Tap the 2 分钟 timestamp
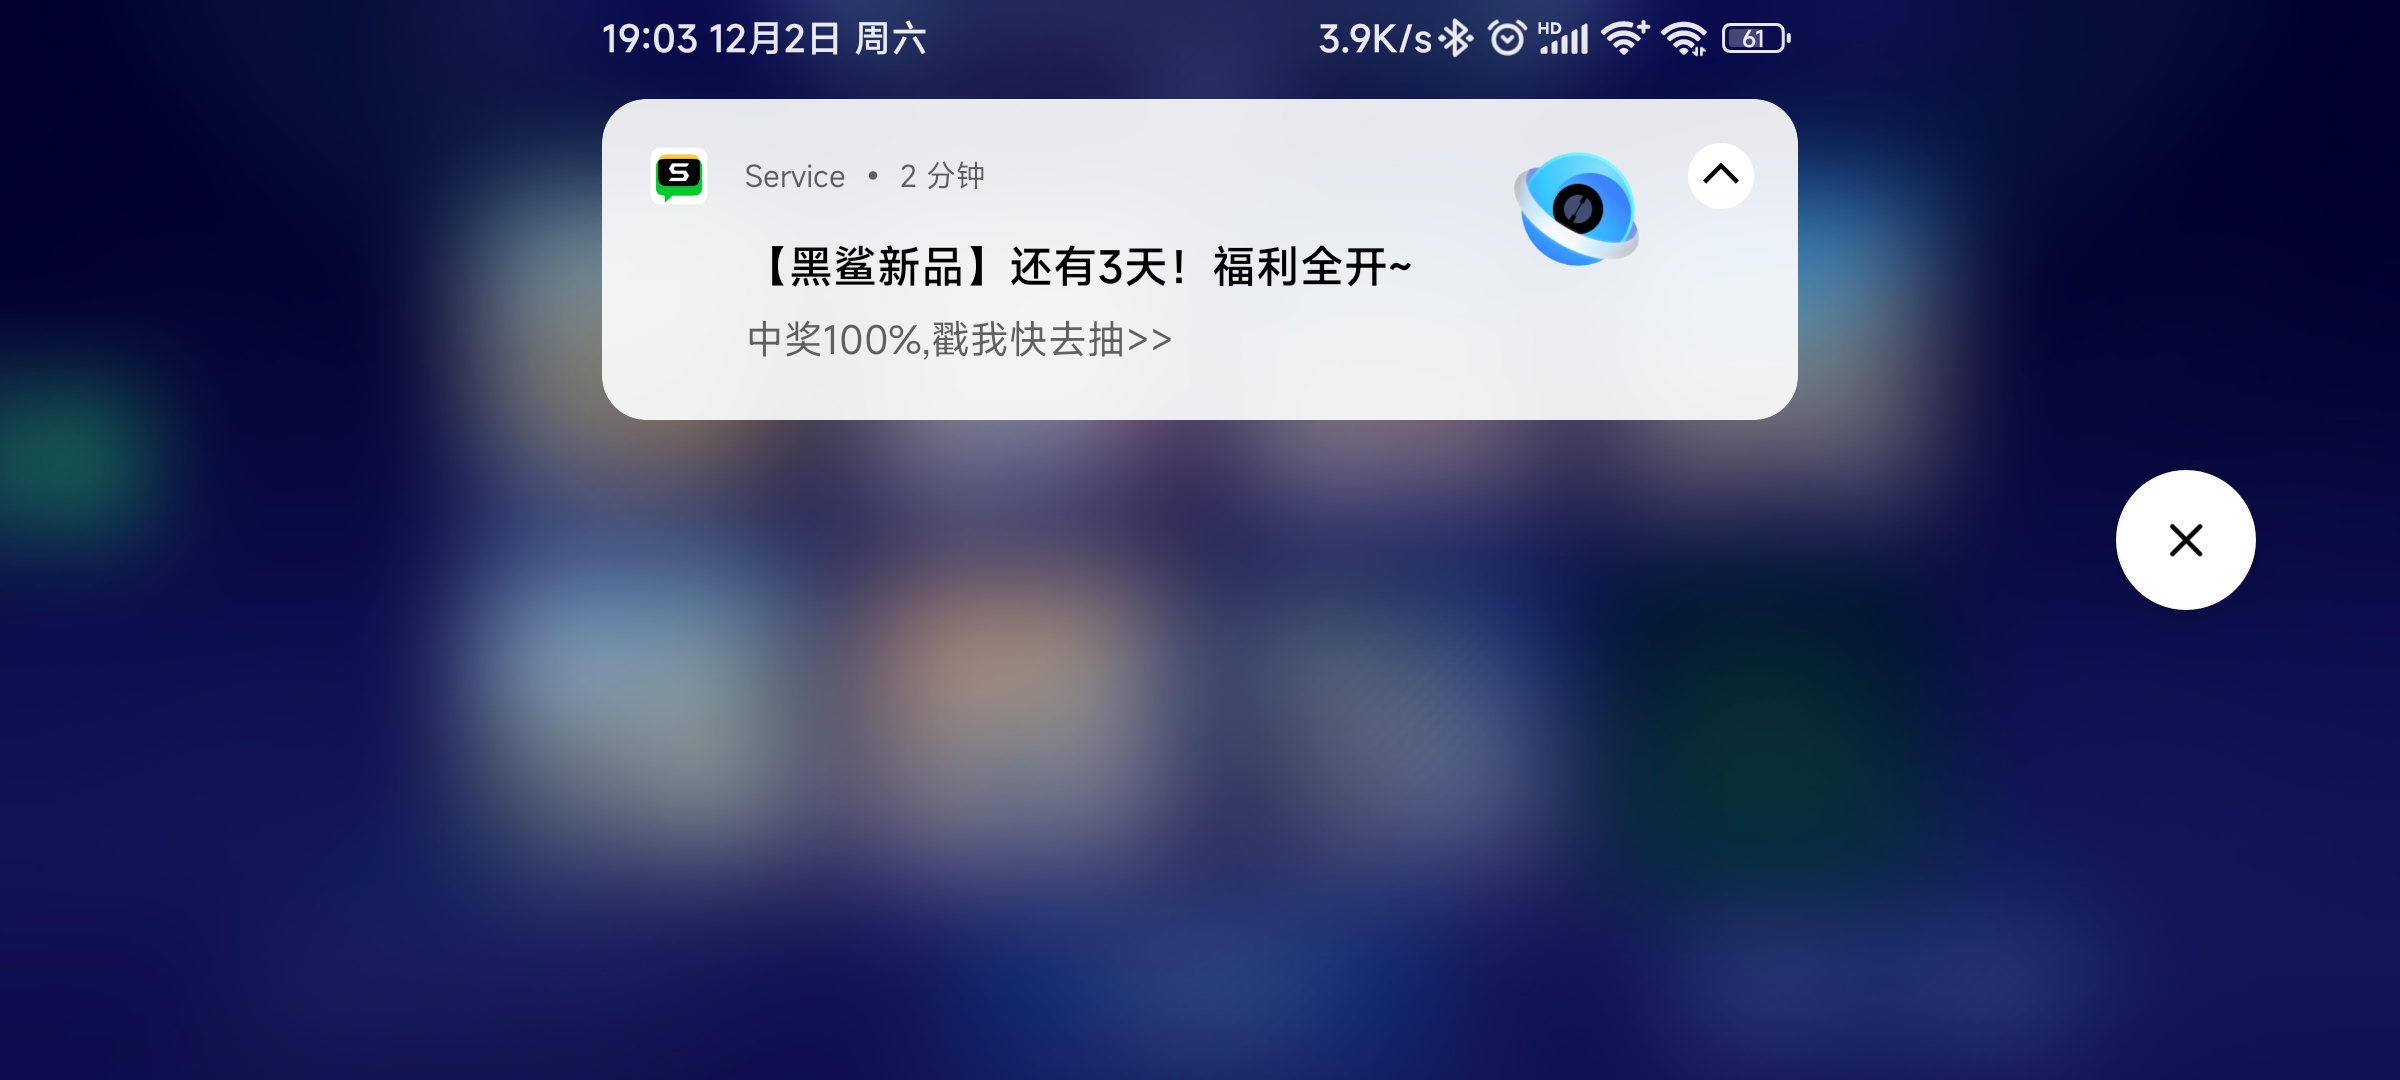The image size is (2400, 1080). point(942,176)
